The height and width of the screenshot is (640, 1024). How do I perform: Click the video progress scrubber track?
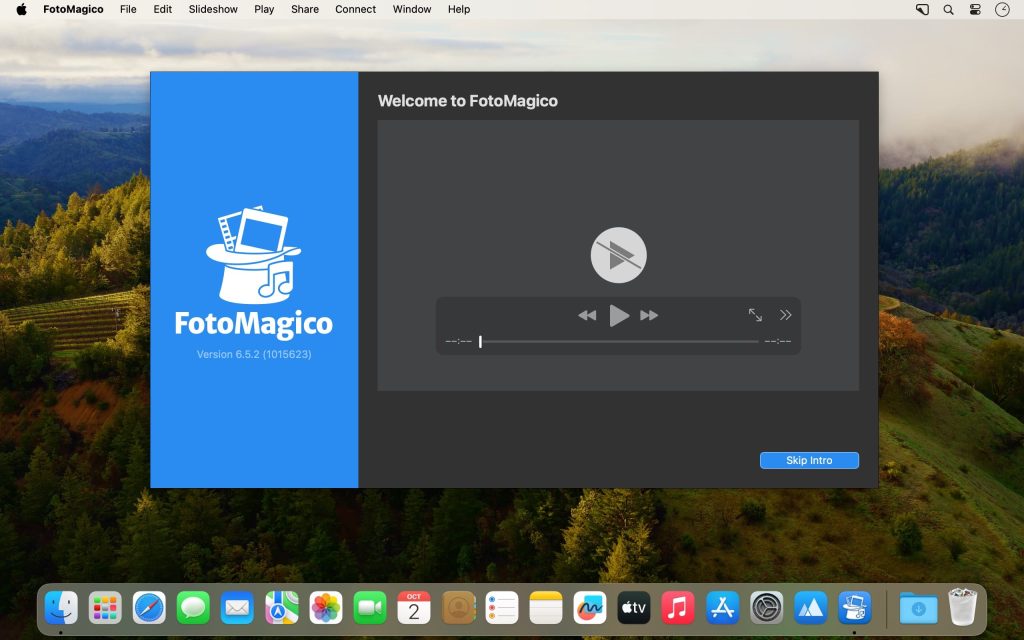pyautogui.click(x=618, y=342)
